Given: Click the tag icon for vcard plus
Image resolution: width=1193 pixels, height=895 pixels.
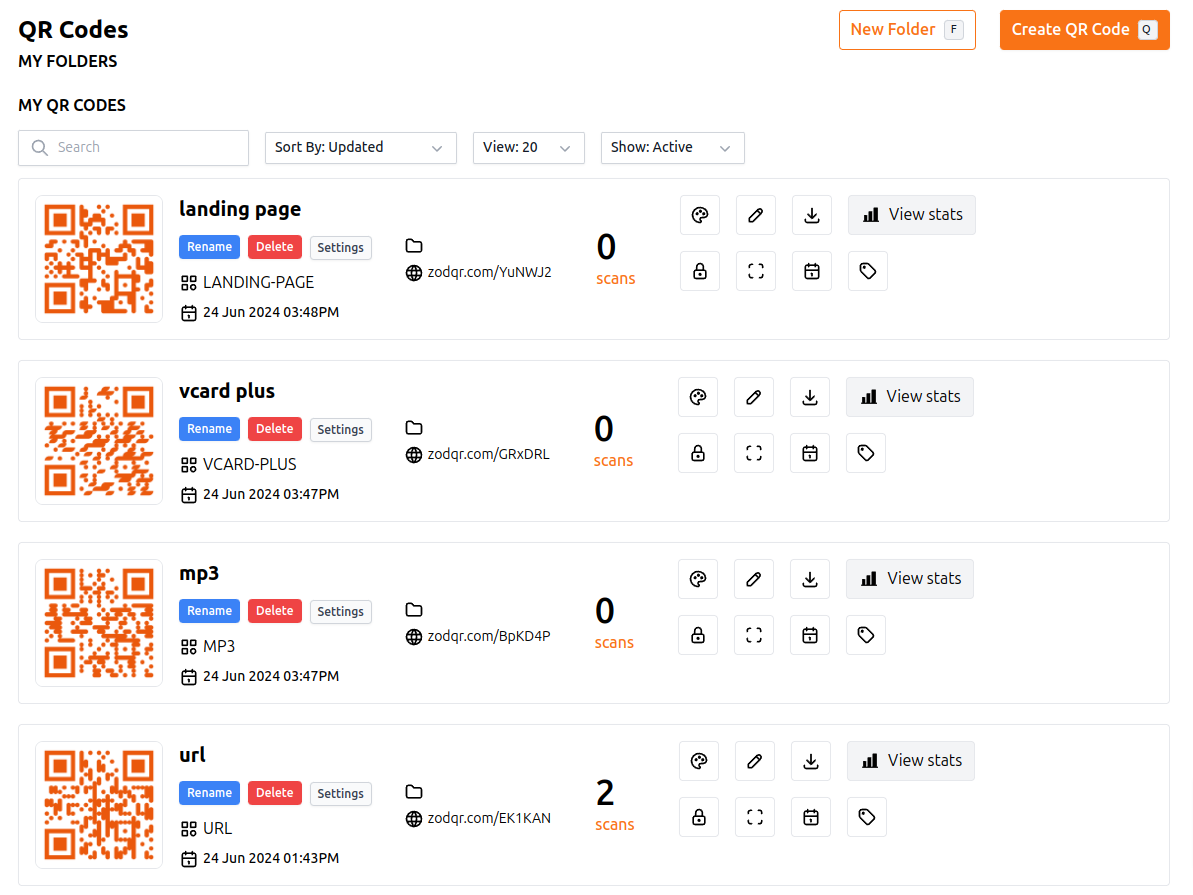Looking at the screenshot, I should point(866,453).
